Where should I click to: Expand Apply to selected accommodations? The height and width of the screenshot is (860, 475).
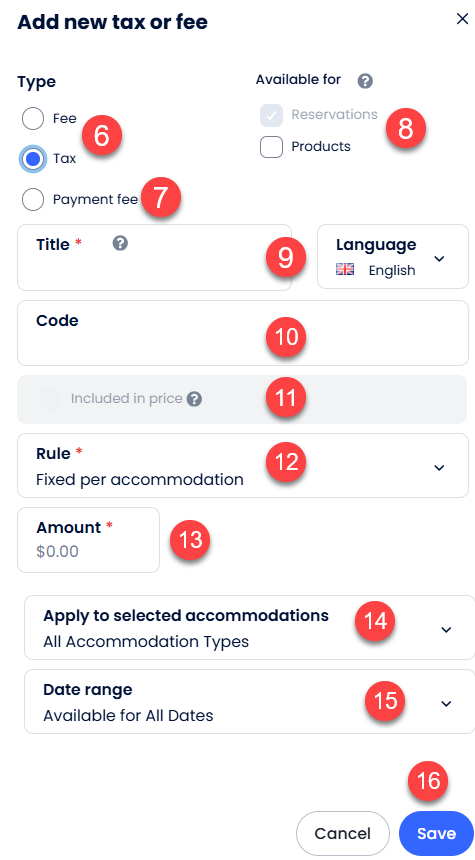[x=250, y=627]
